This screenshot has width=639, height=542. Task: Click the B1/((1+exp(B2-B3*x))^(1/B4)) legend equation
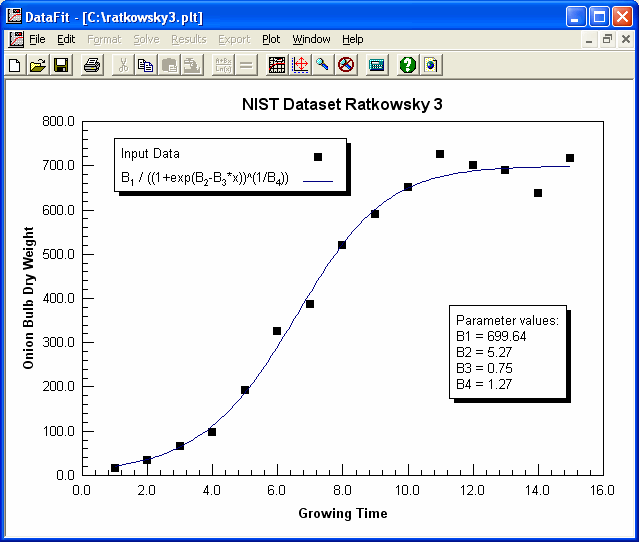pos(205,179)
